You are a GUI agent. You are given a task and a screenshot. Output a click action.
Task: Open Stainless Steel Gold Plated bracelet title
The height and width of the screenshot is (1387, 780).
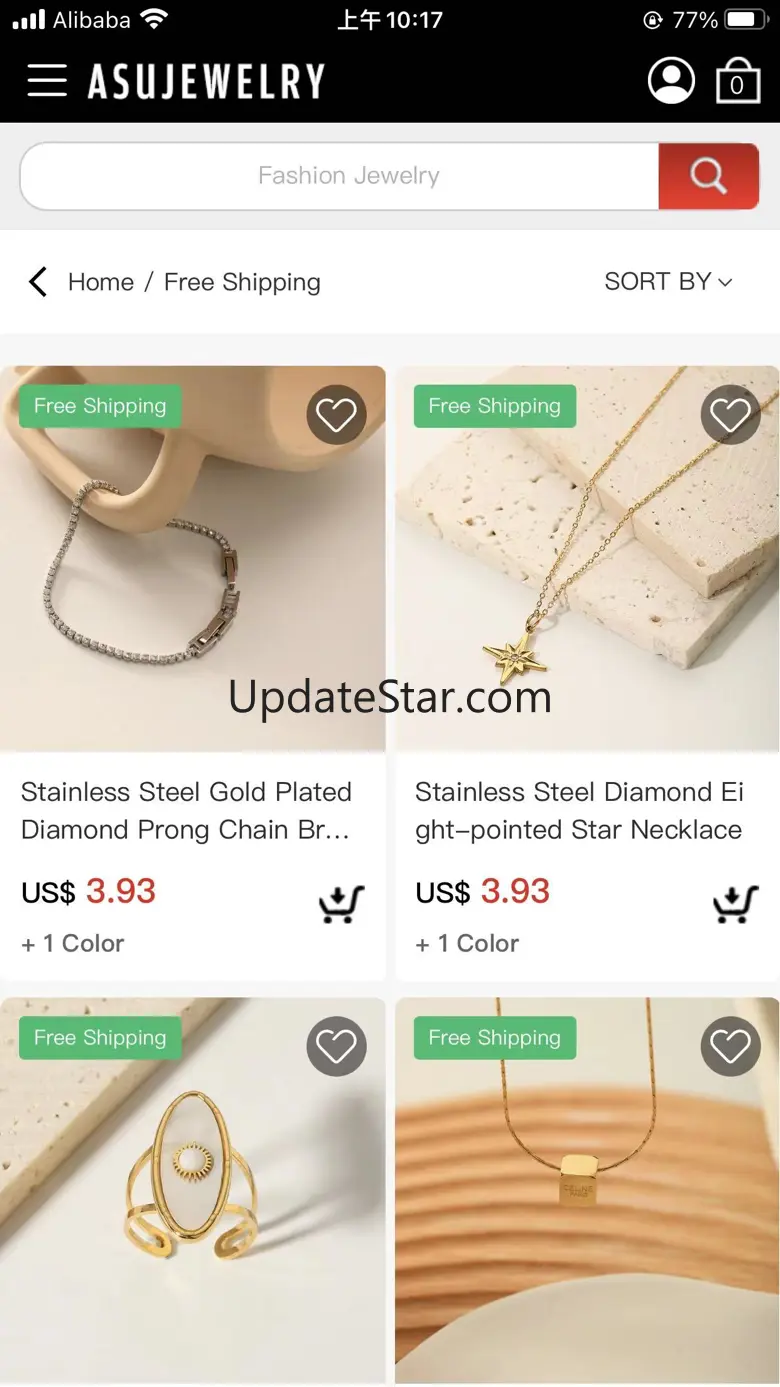pos(187,811)
